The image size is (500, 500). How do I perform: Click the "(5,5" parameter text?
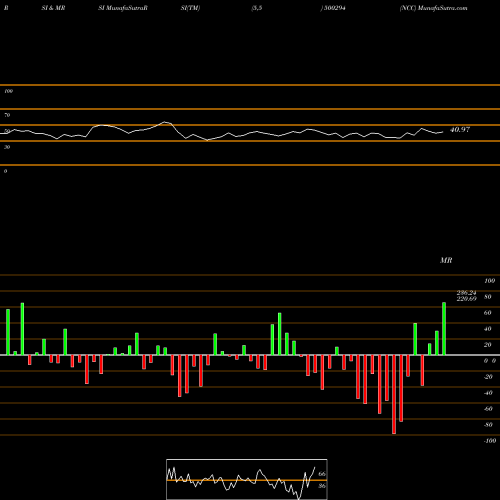pyautogui.click(x=257, y=8)
